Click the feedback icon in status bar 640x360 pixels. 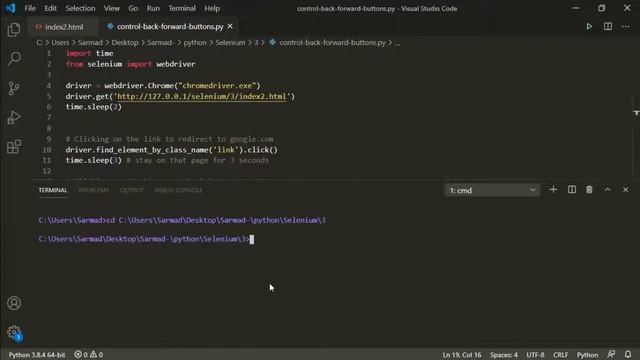[611, 354]
